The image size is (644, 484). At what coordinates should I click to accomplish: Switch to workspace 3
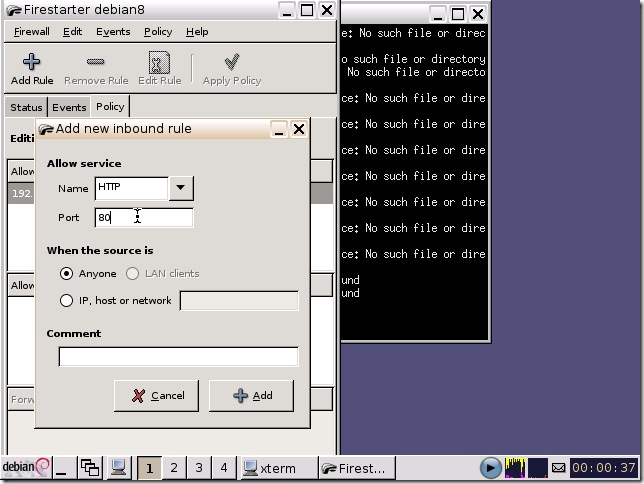(x=199, y=468)
